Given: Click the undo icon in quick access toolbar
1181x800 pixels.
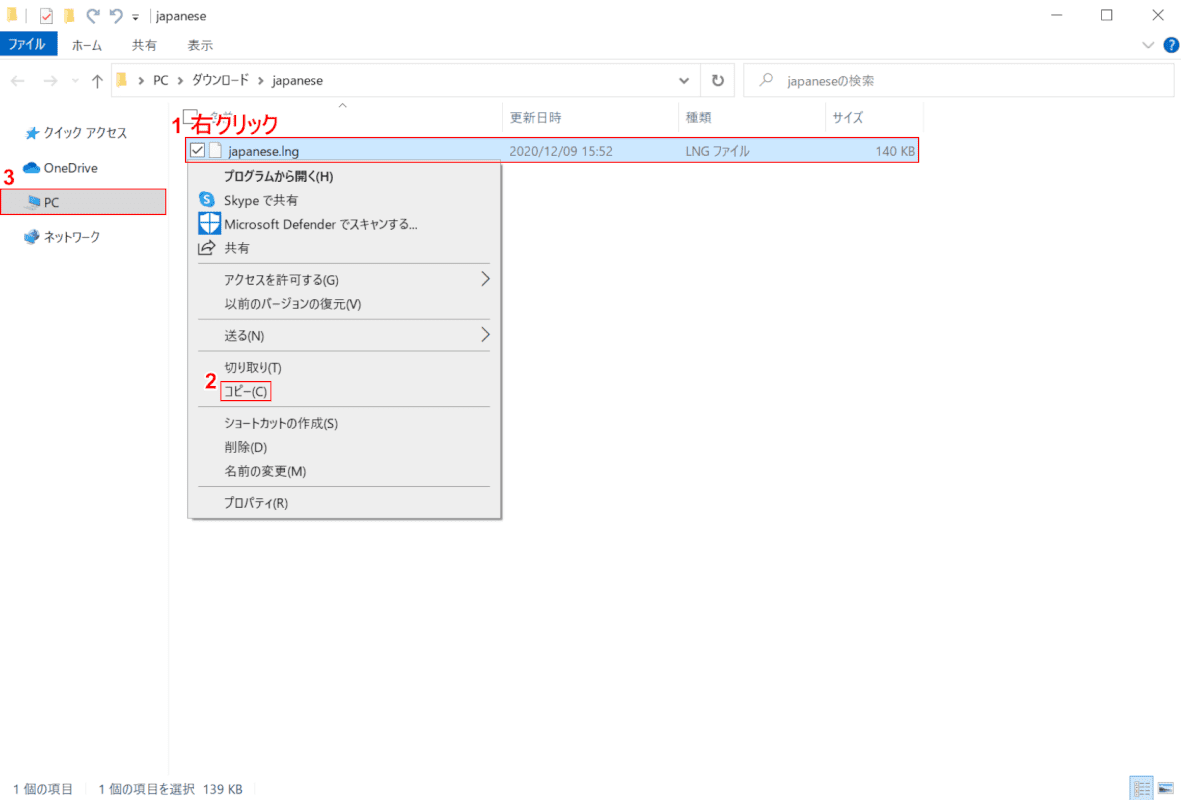Looking at the screenshot, I should [115, 16].
